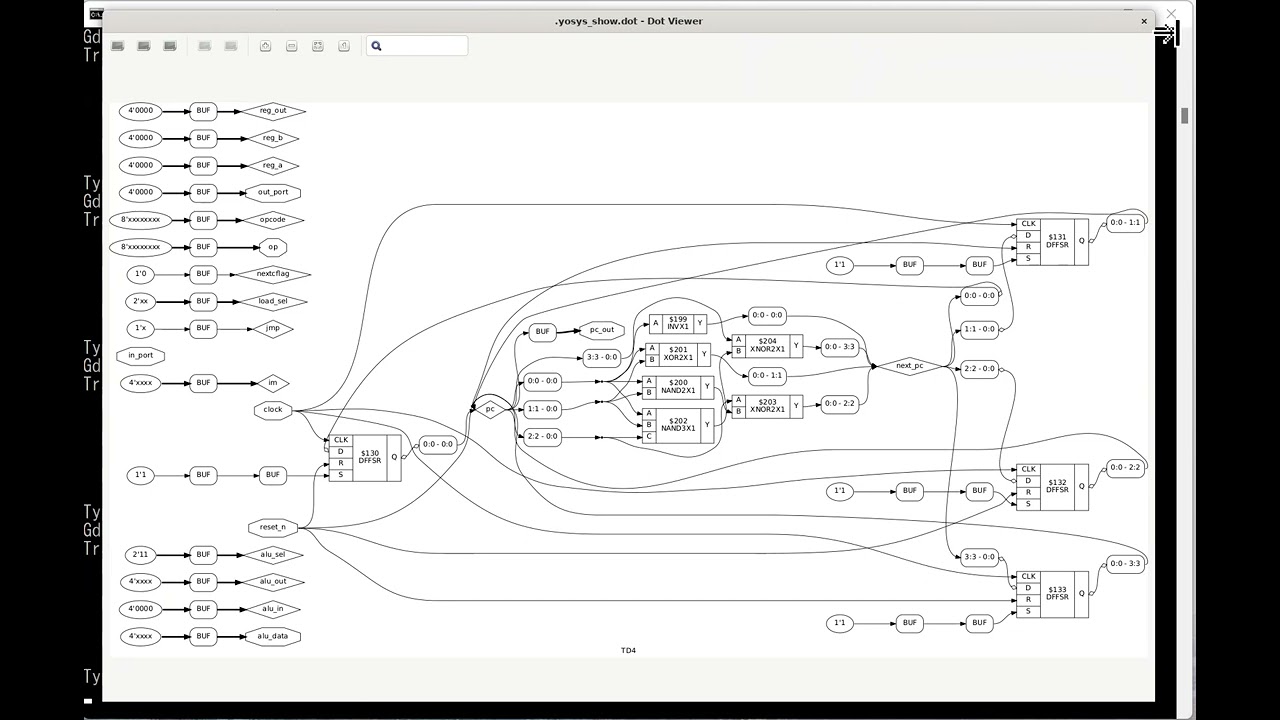Click the $201 XOR2X1 gate
The width and height of the screenshot is (1280, 720).
click(679, 354)
